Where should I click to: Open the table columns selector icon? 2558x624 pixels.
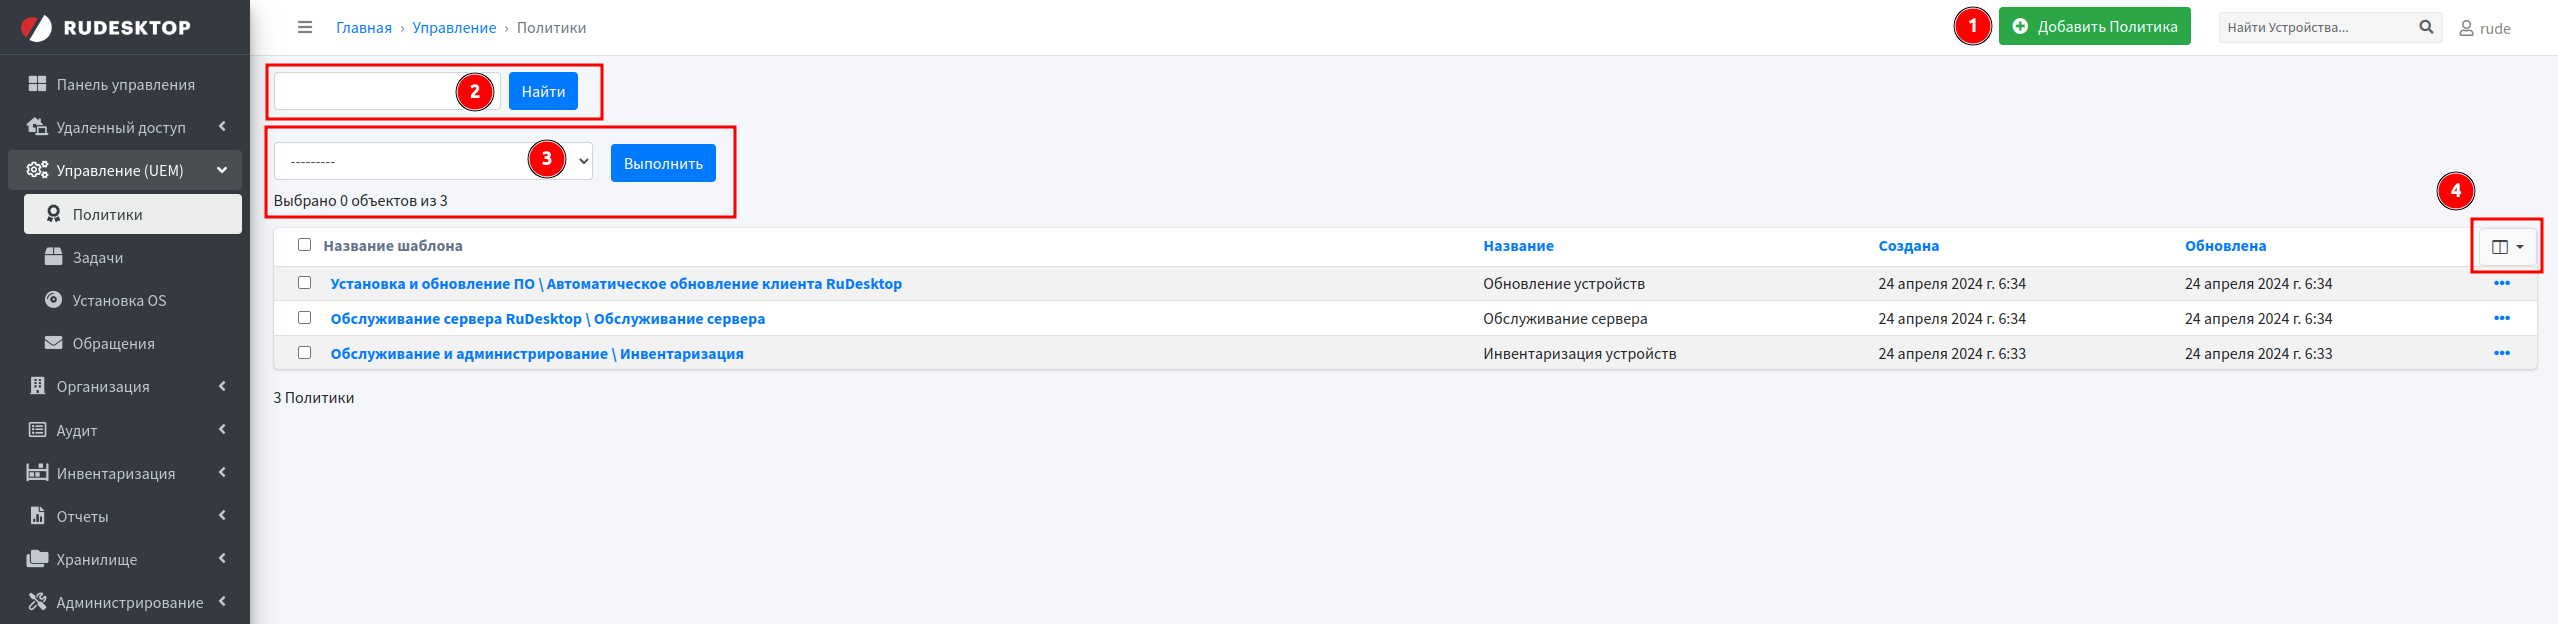pyautogui.click(x=2506, y=247)
